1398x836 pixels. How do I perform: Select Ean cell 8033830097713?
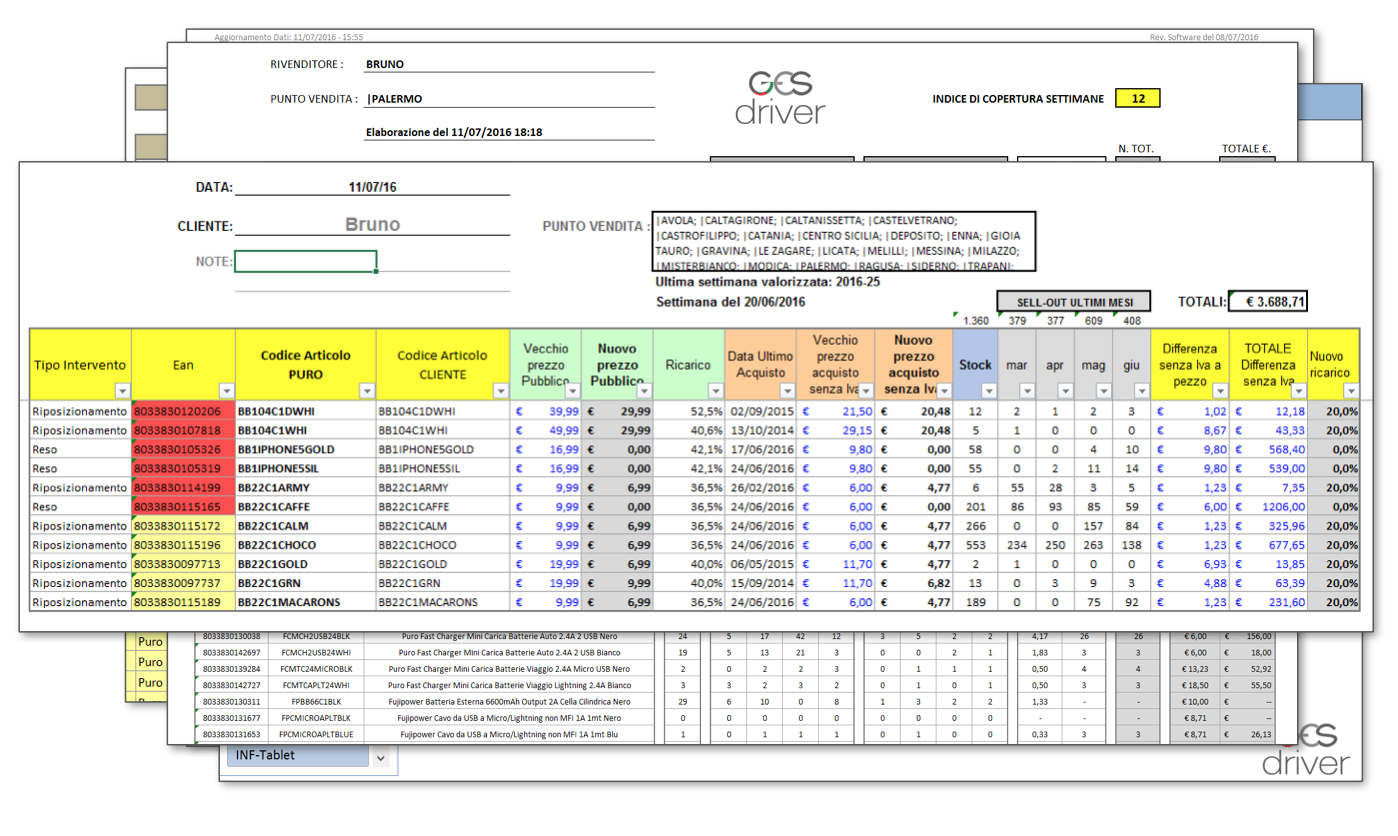tap(183, 564)
